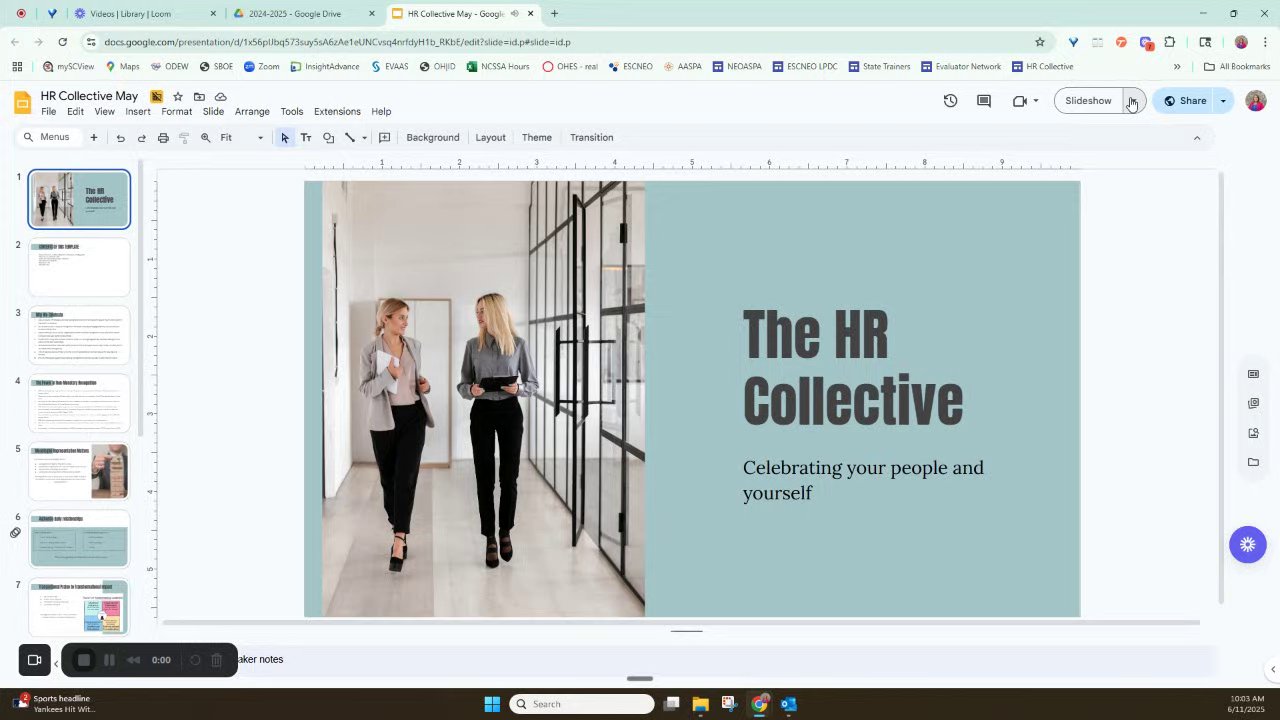This screenshot has height=720, width=1280.
Task: Undo the last action
Action: tap(120, 138)
